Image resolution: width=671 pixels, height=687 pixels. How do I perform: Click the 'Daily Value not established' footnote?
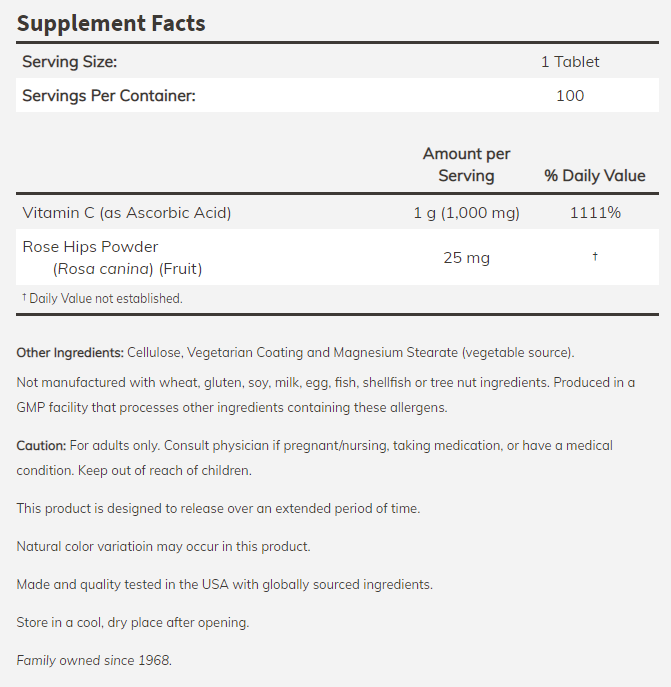[x=105, y=298]
